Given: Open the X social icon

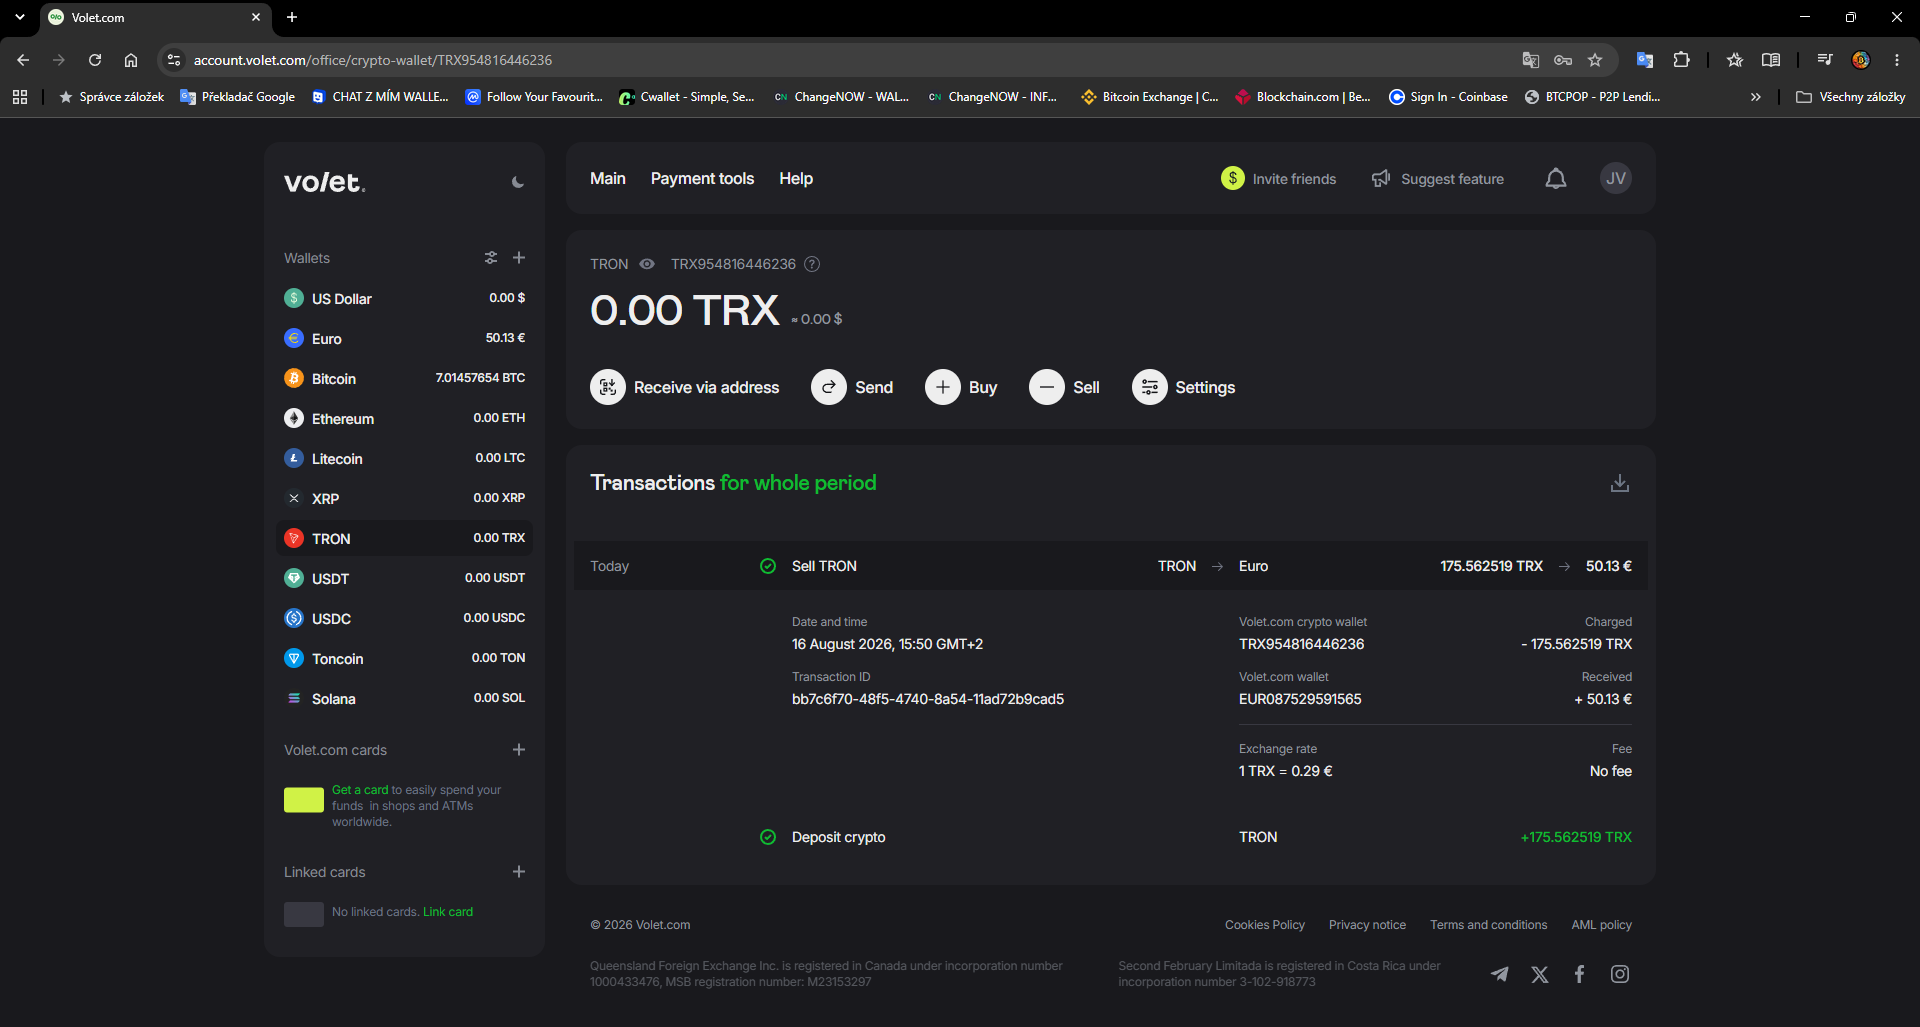Looking at the screenshot, I should click(1540, 974).
